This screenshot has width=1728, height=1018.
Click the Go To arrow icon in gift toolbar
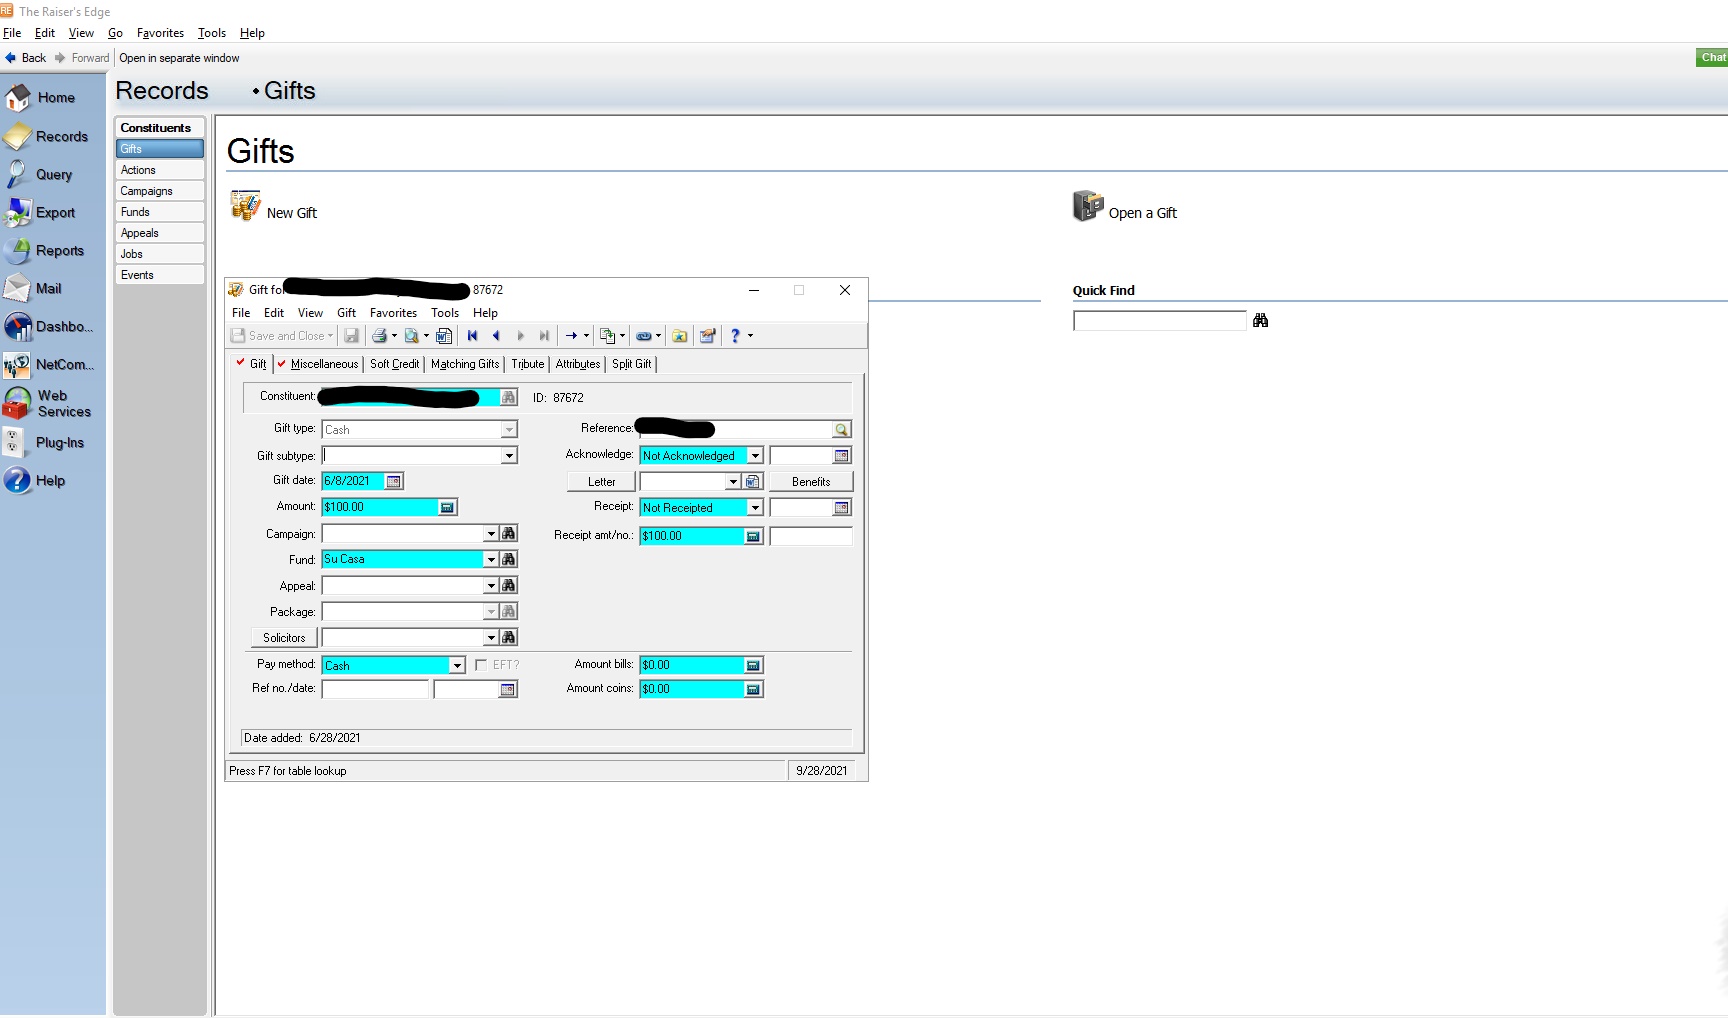coord(571,336)
